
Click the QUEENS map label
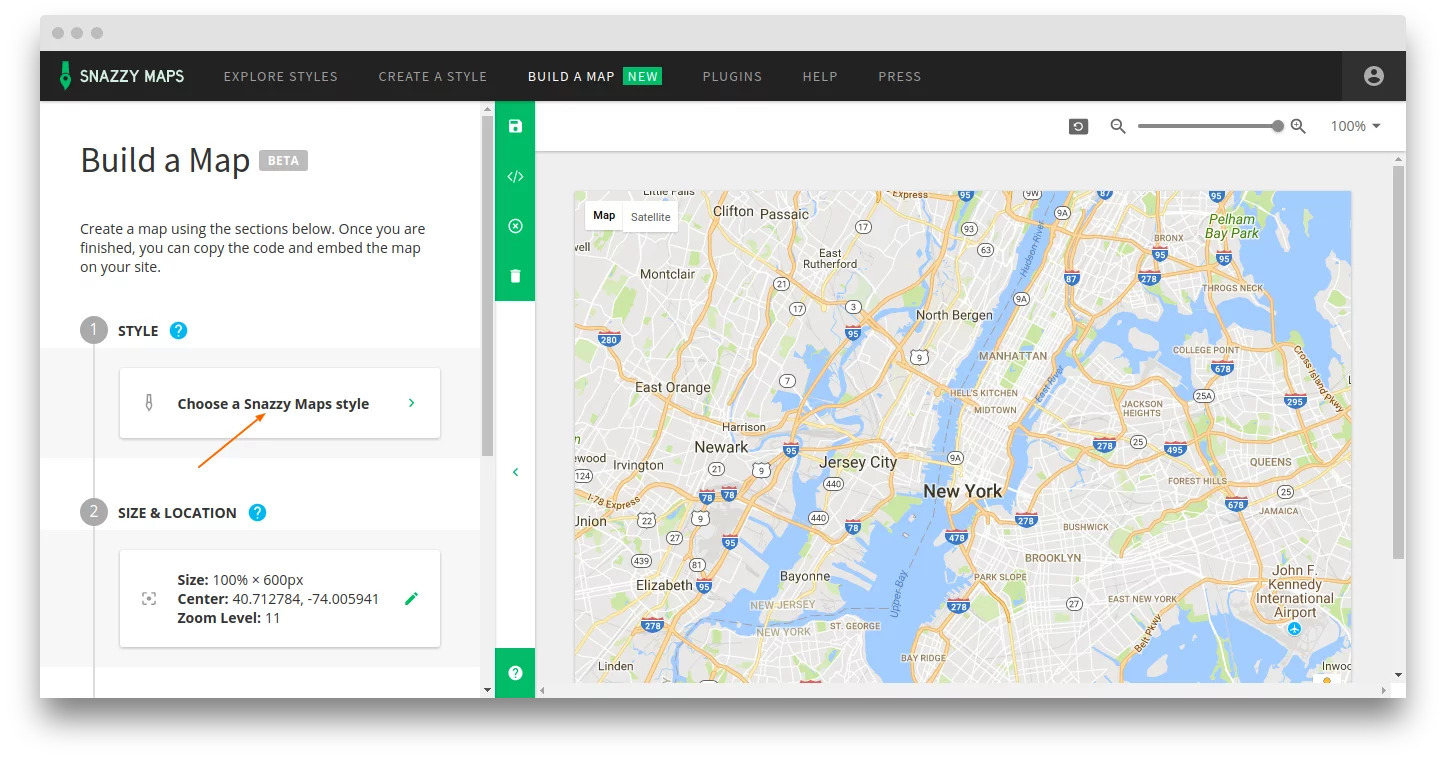click(1271, 462)
